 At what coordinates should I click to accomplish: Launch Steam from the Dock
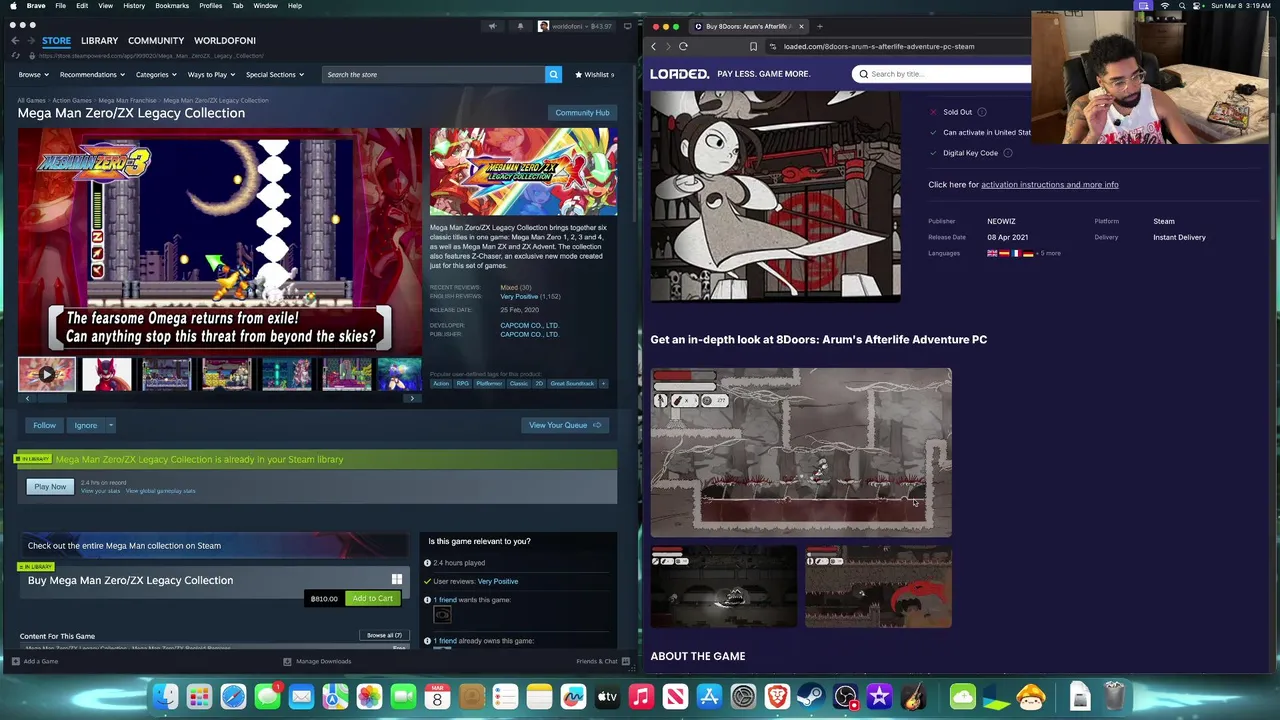click(x=811, y=696)
